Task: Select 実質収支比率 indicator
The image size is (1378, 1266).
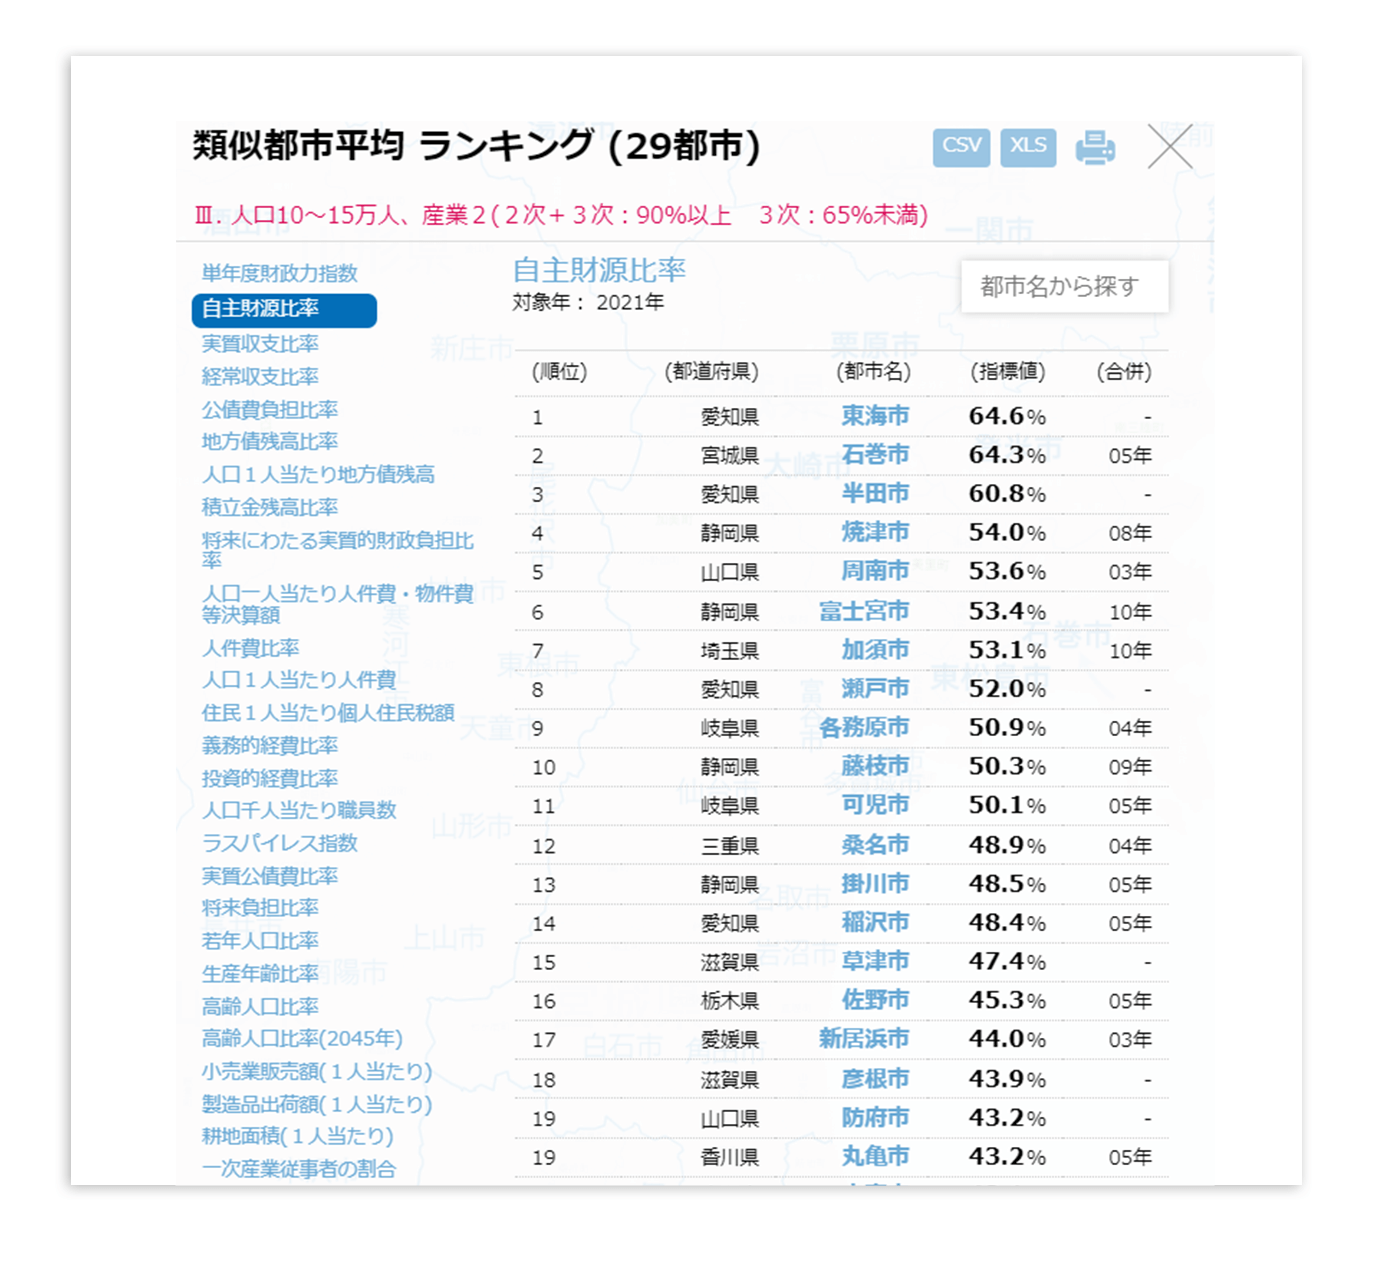Action: pos(260,344)
